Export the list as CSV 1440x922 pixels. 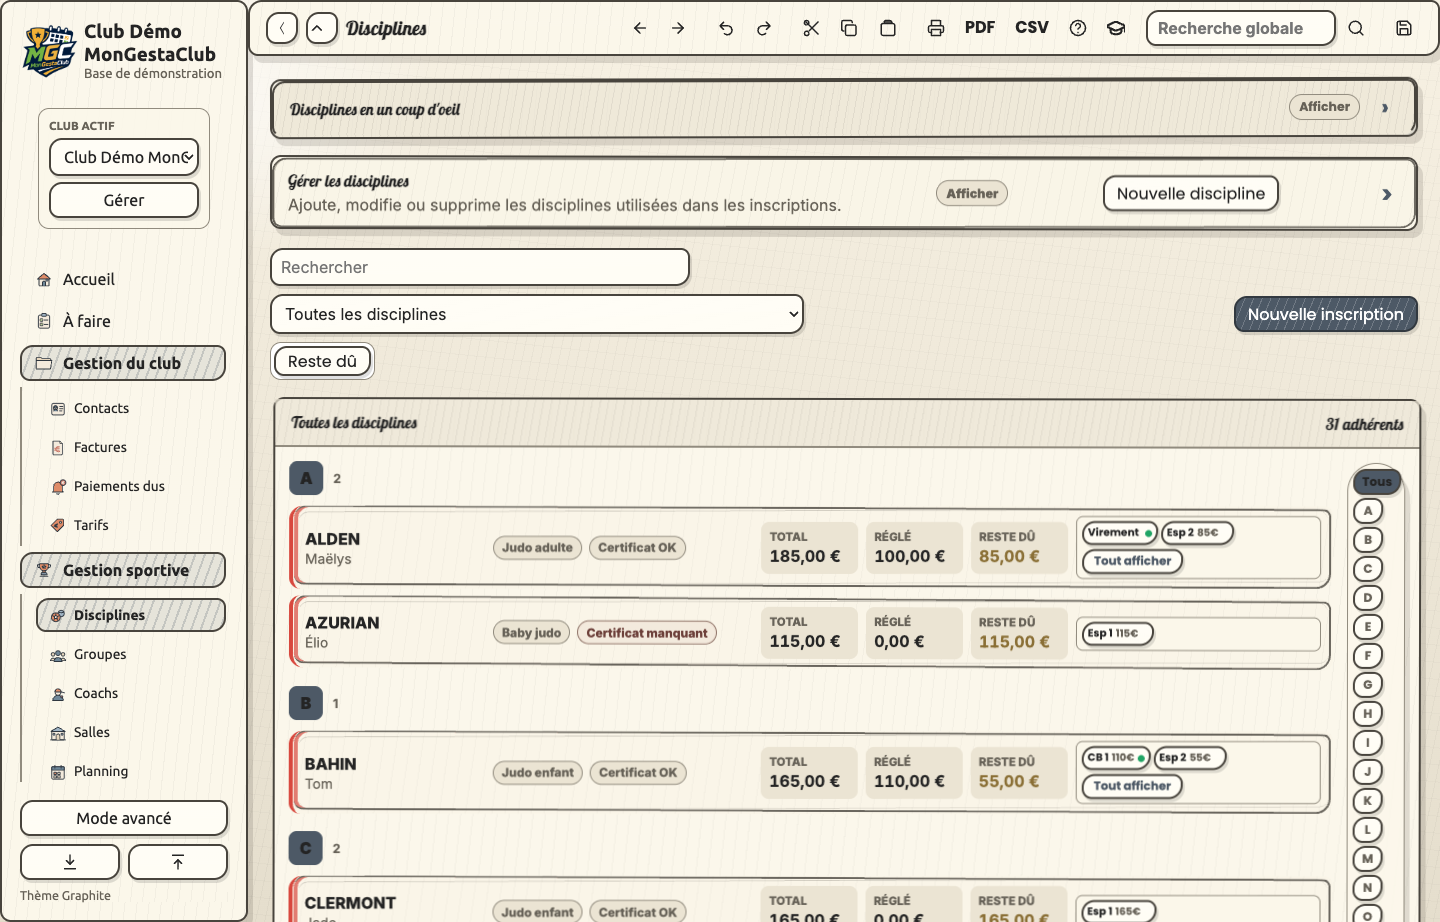pos(1032,28)
